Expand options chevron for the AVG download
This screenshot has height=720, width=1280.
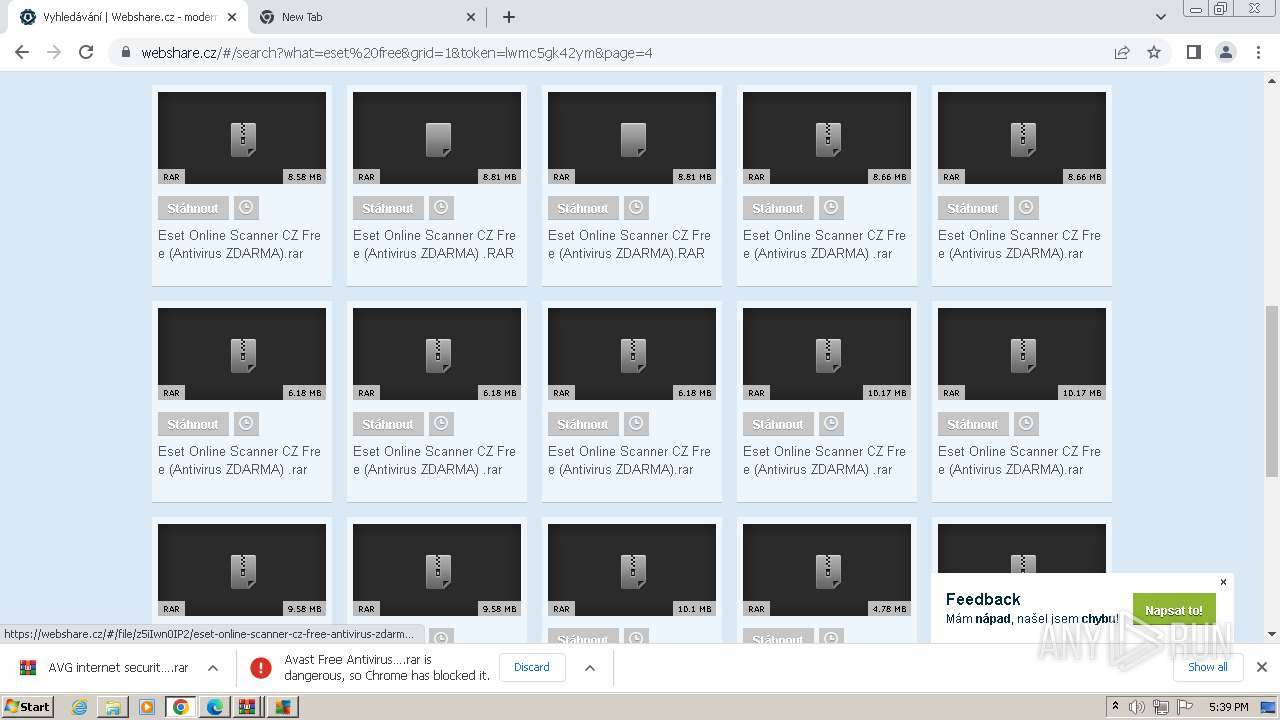(x=213, y=667)
